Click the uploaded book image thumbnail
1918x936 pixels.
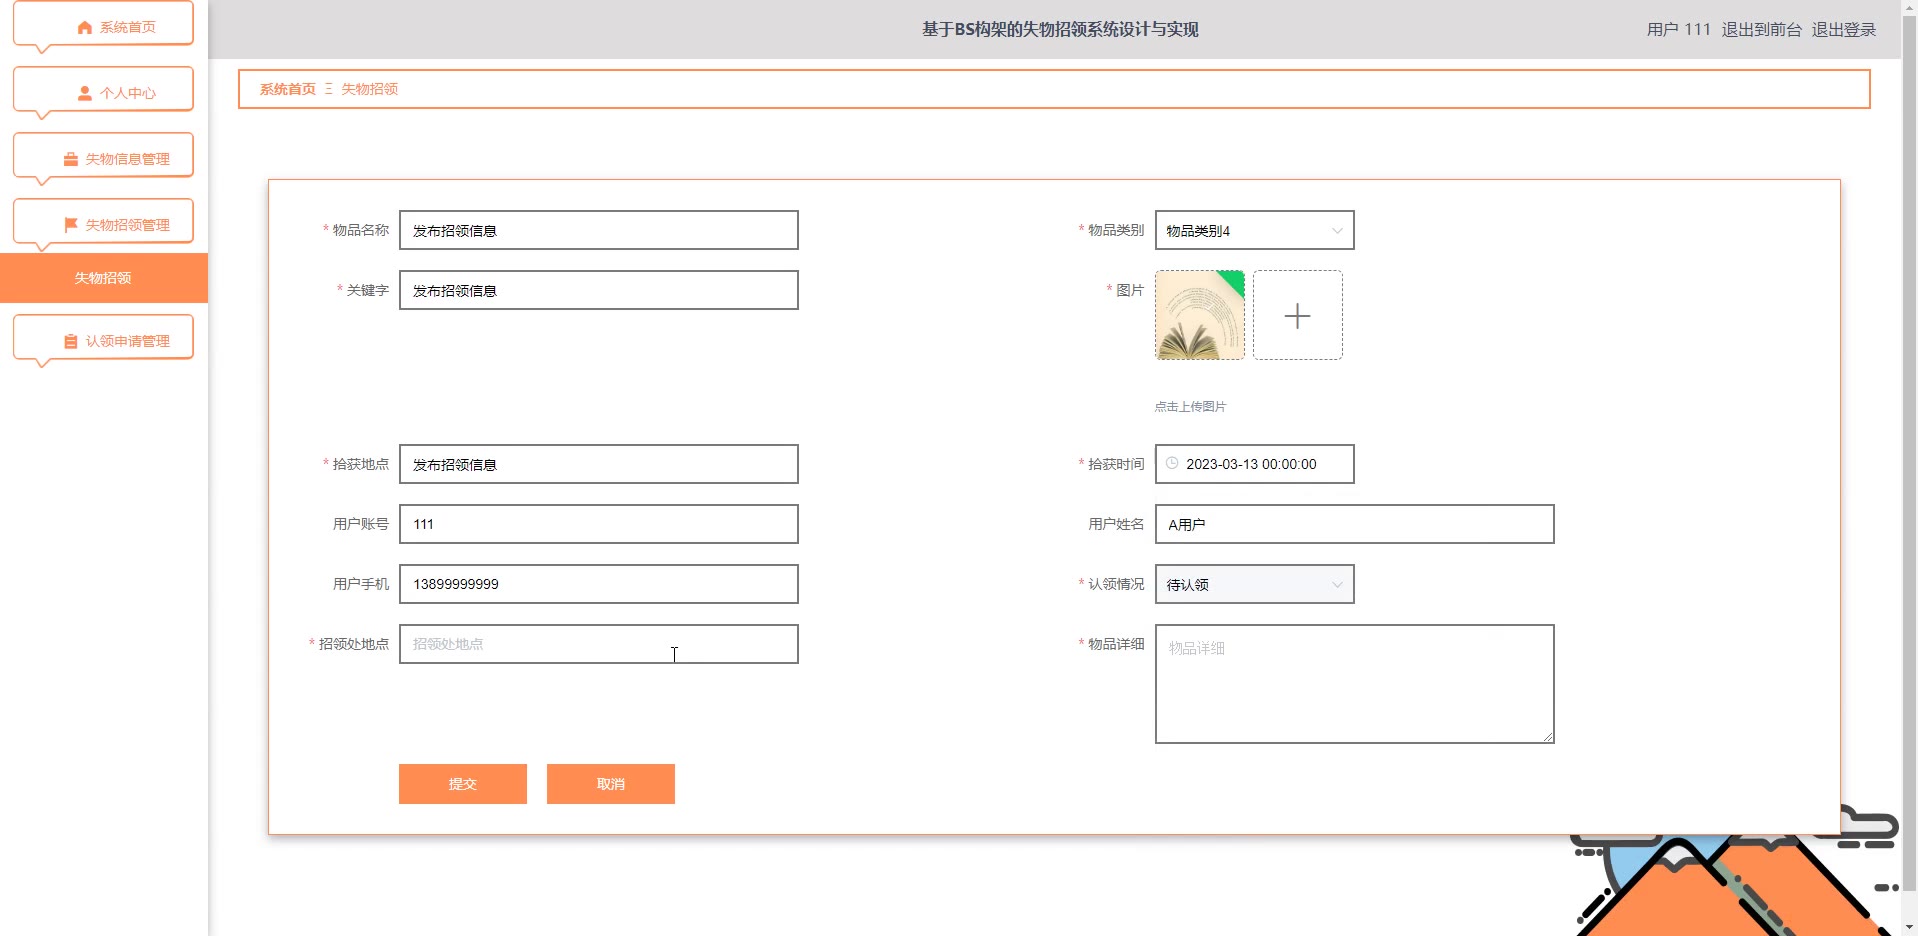[1200, 315]
